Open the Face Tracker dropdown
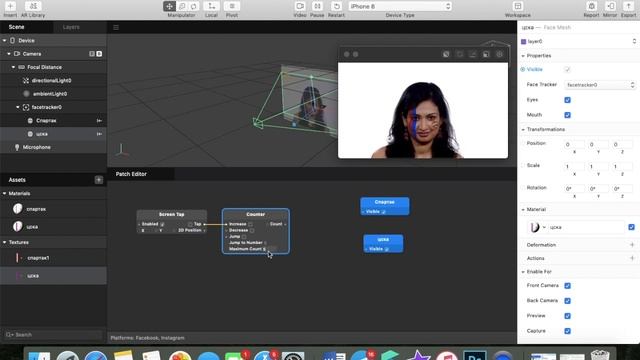 [600, 84]
